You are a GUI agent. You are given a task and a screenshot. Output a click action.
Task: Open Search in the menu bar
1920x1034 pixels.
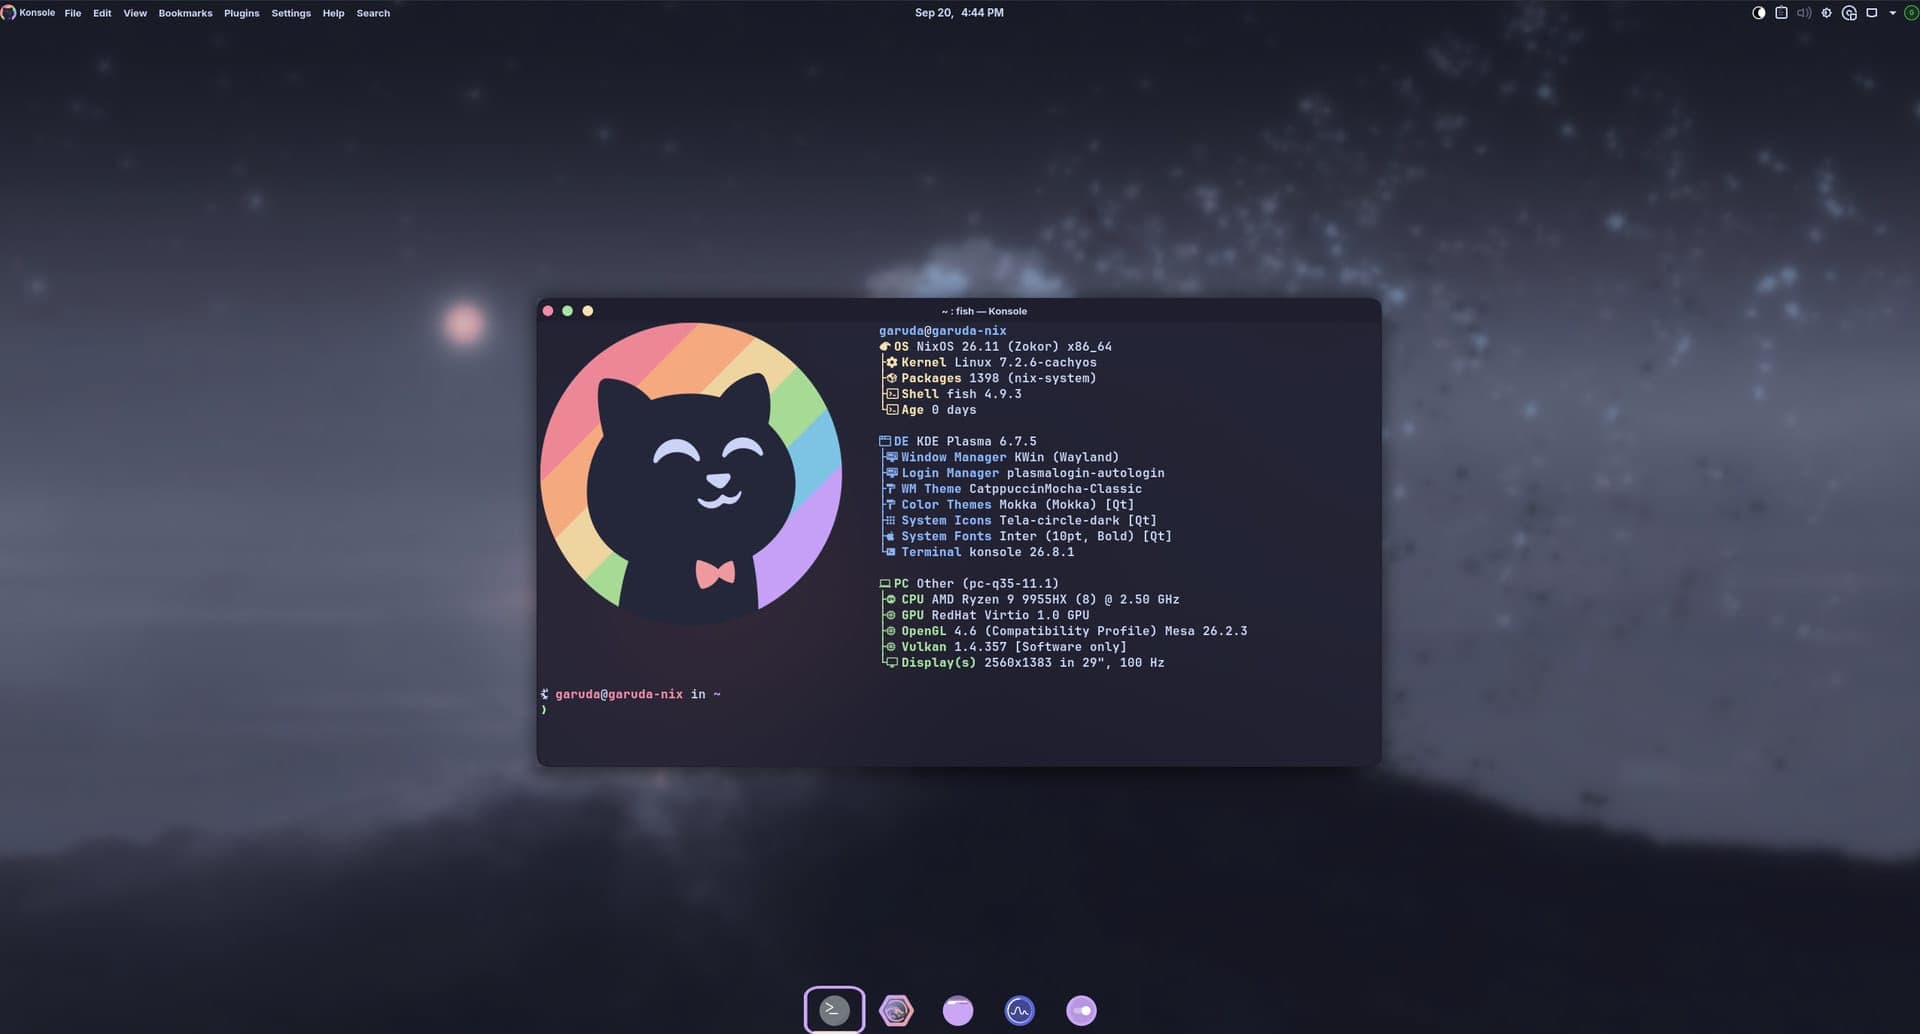[x=373, y=13]
